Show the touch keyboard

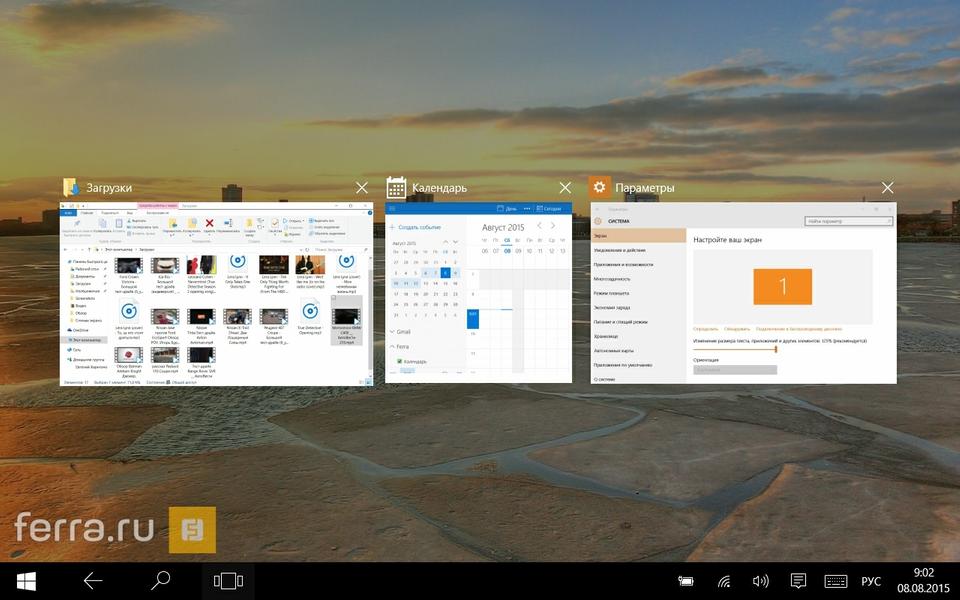836,581
